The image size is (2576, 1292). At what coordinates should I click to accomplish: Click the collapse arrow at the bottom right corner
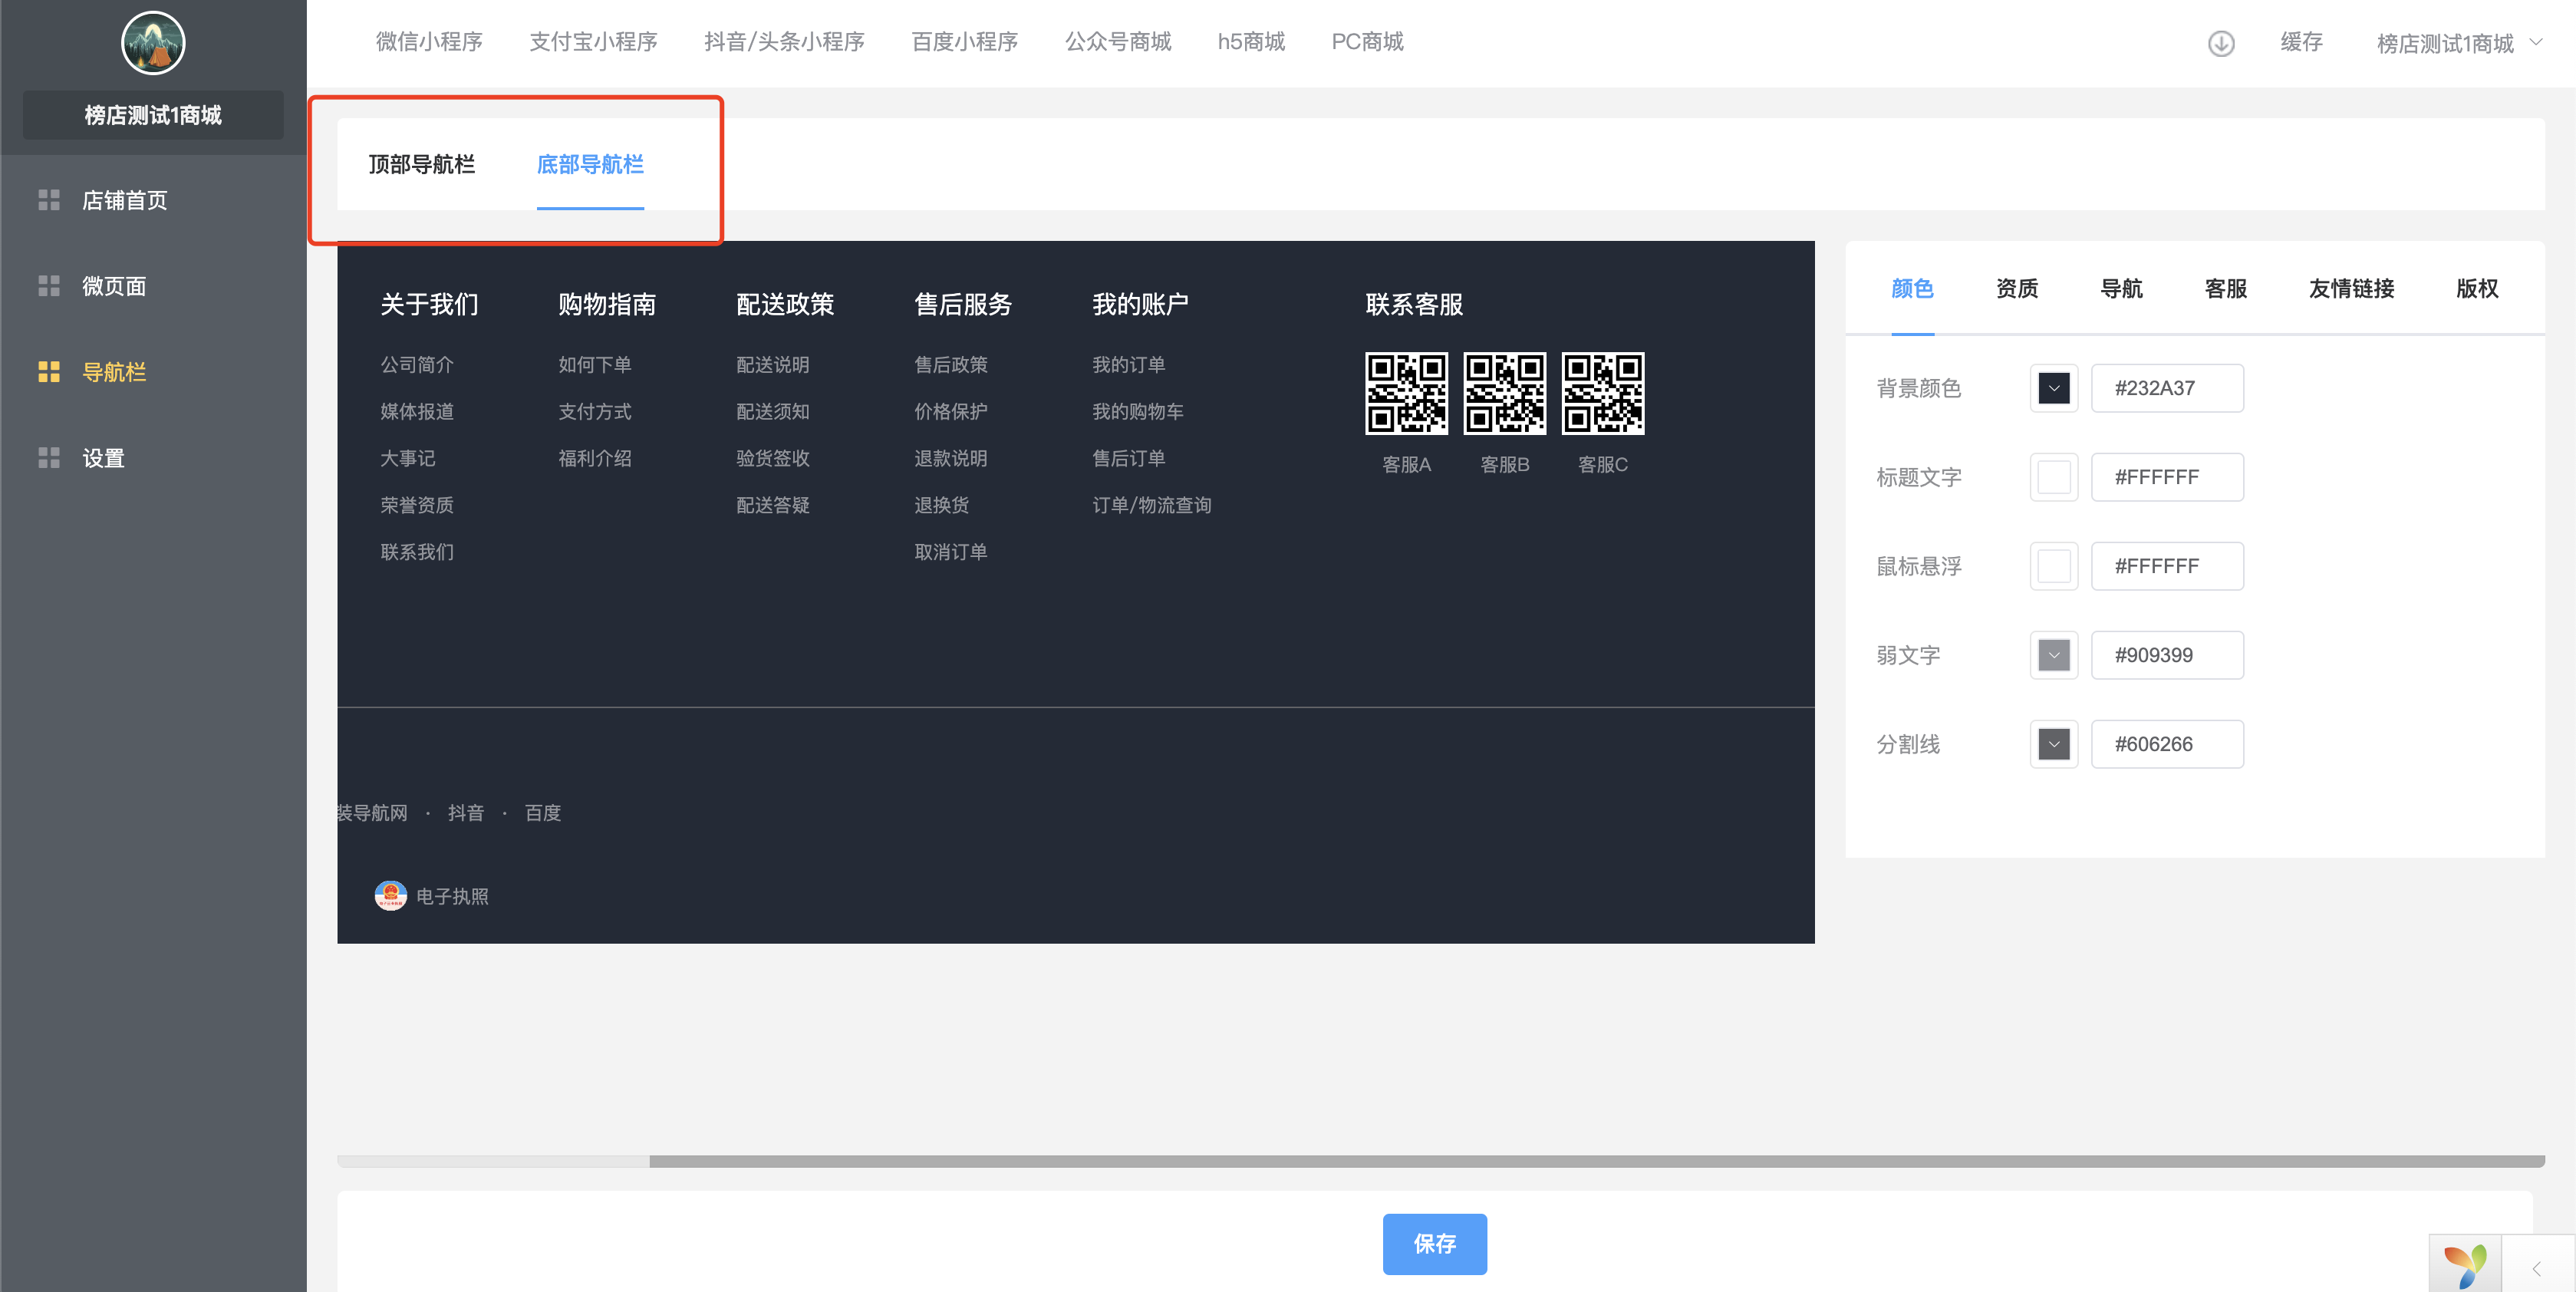pos(2537,1268)
